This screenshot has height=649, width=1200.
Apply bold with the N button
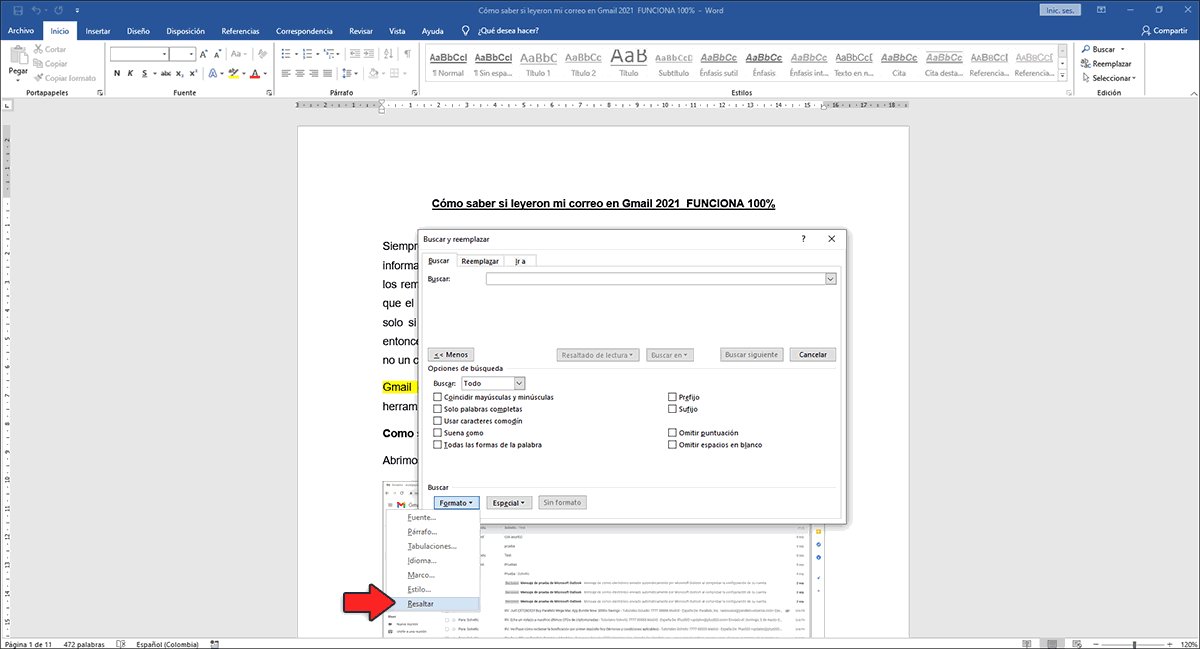point(117,73)
